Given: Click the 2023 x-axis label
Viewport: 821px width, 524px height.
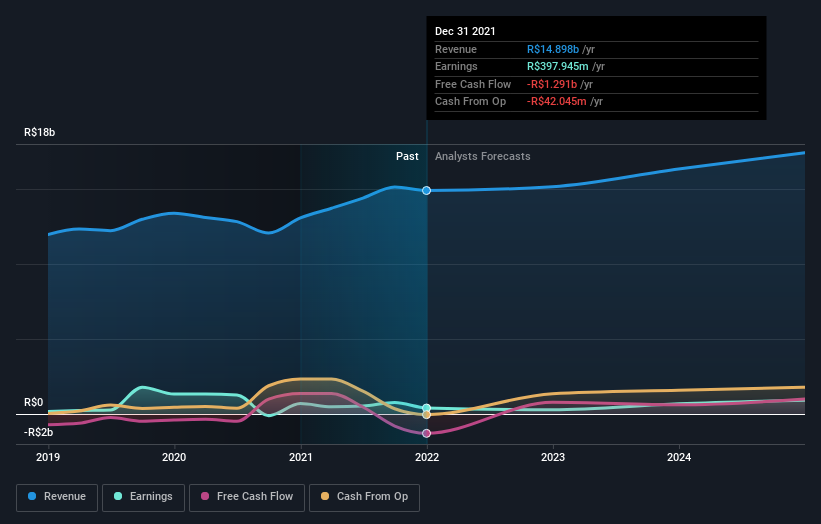Looking at the screenshot, I should click(553, 457).
